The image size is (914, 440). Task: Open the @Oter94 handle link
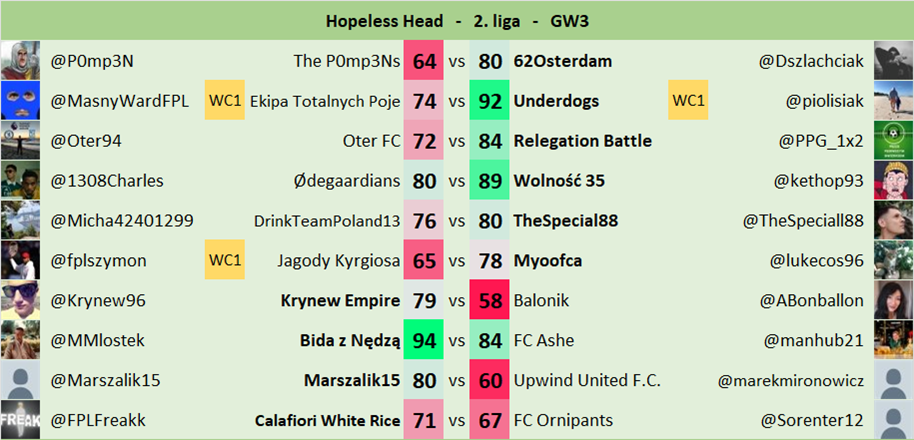86,141
